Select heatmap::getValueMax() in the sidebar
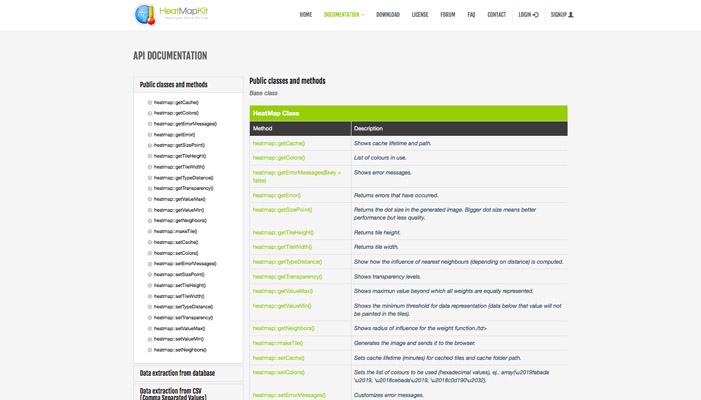This screenshot has height=400, width=701. click(180, 199)
